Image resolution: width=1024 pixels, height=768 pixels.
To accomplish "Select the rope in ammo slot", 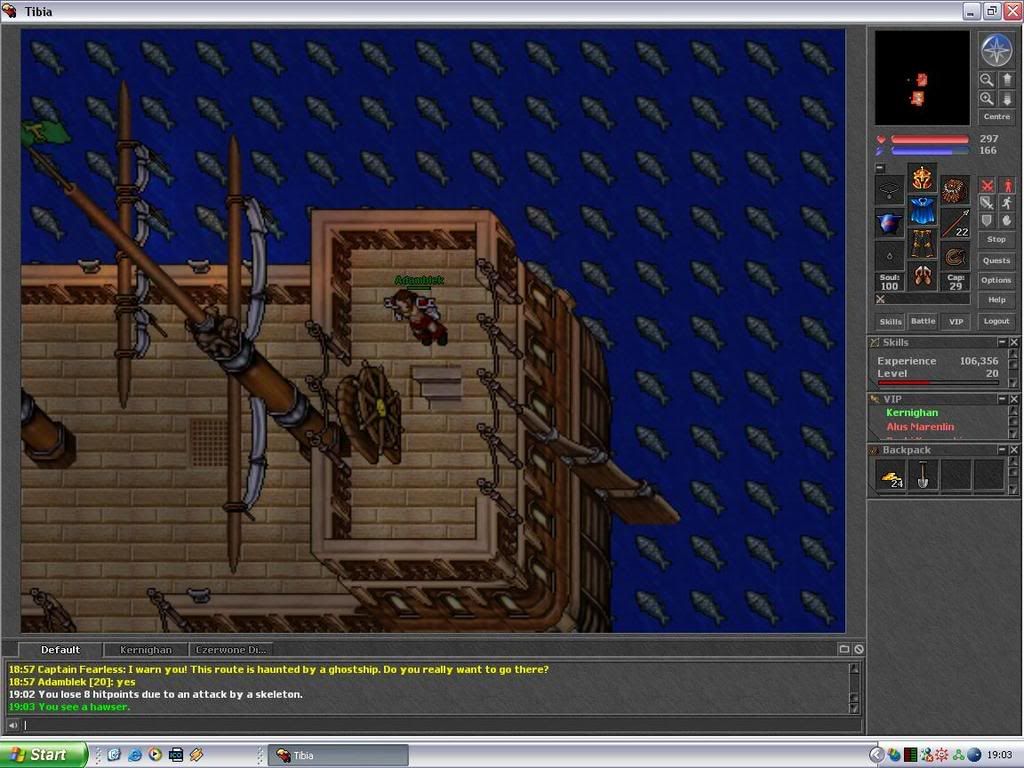I will click(955, 255).
